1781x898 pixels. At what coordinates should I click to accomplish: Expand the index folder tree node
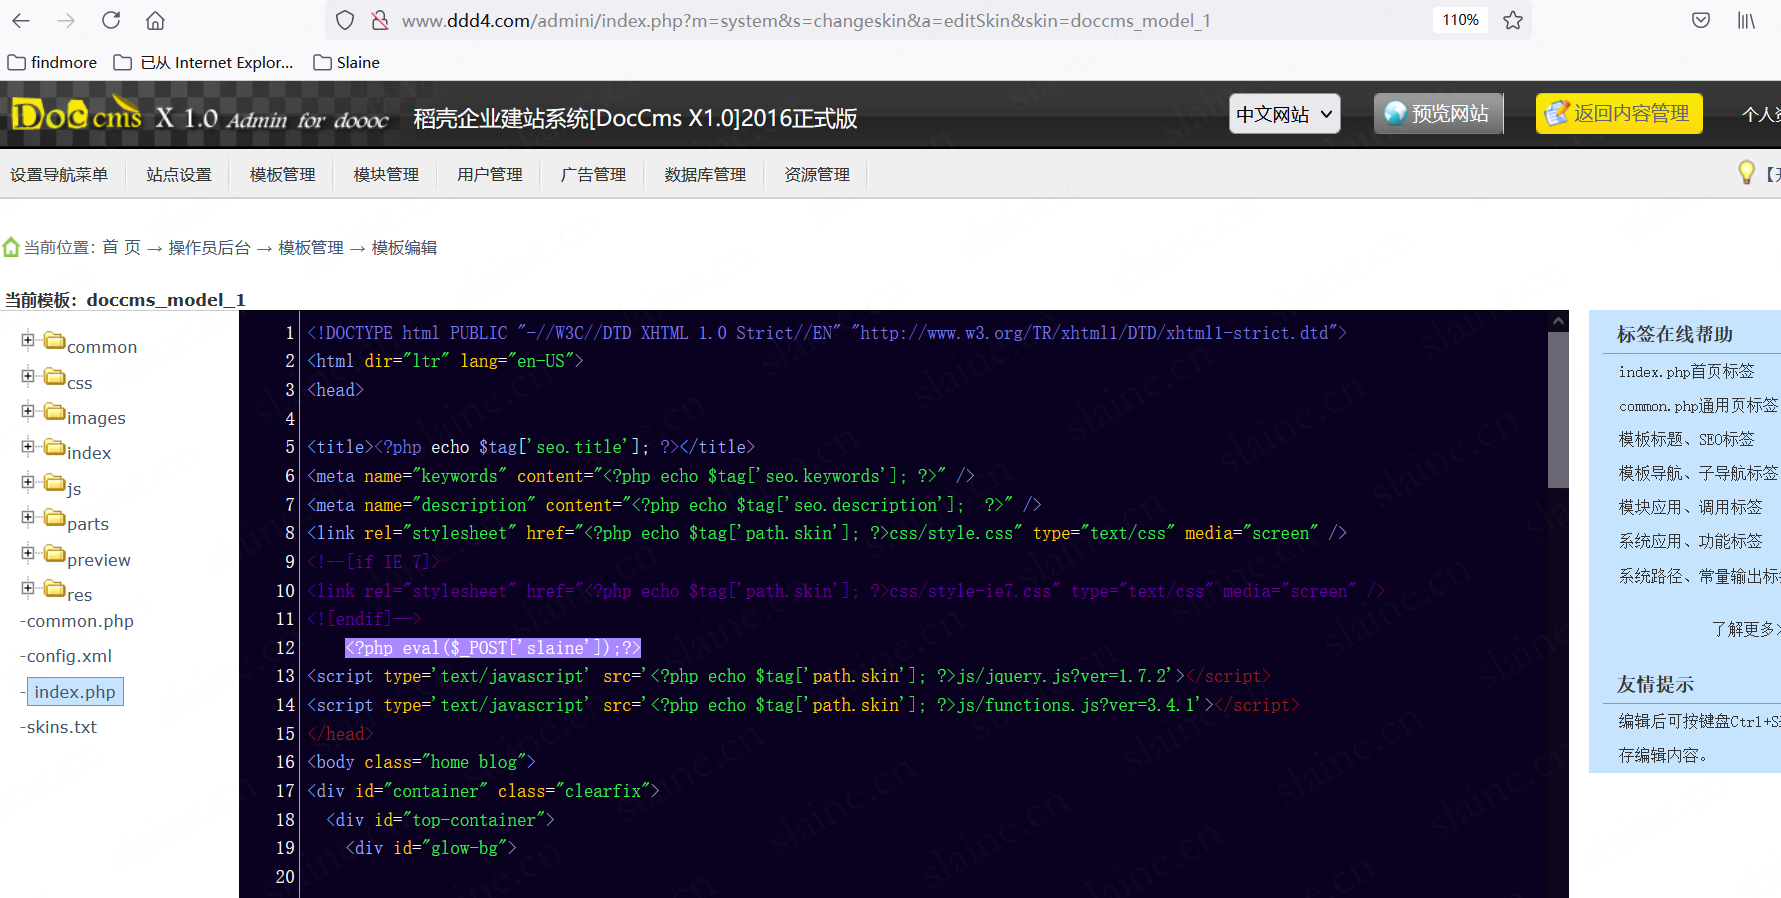tap(28, 446)
